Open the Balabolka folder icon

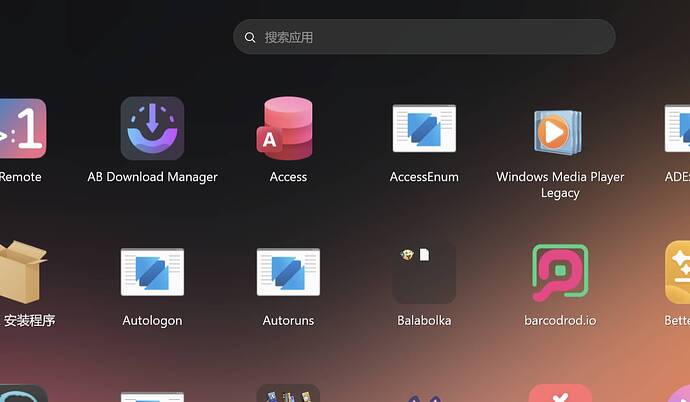click(424, 272)
